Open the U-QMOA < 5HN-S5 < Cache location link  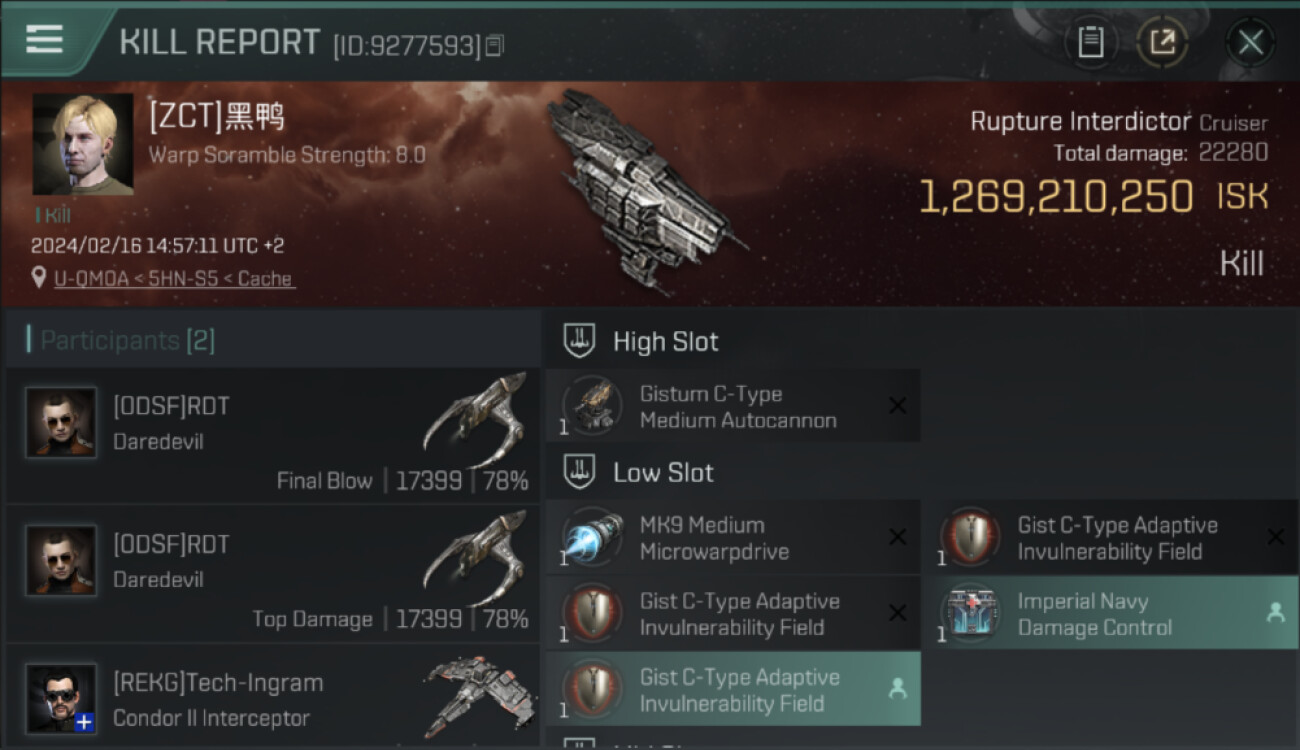click(174, 279)
